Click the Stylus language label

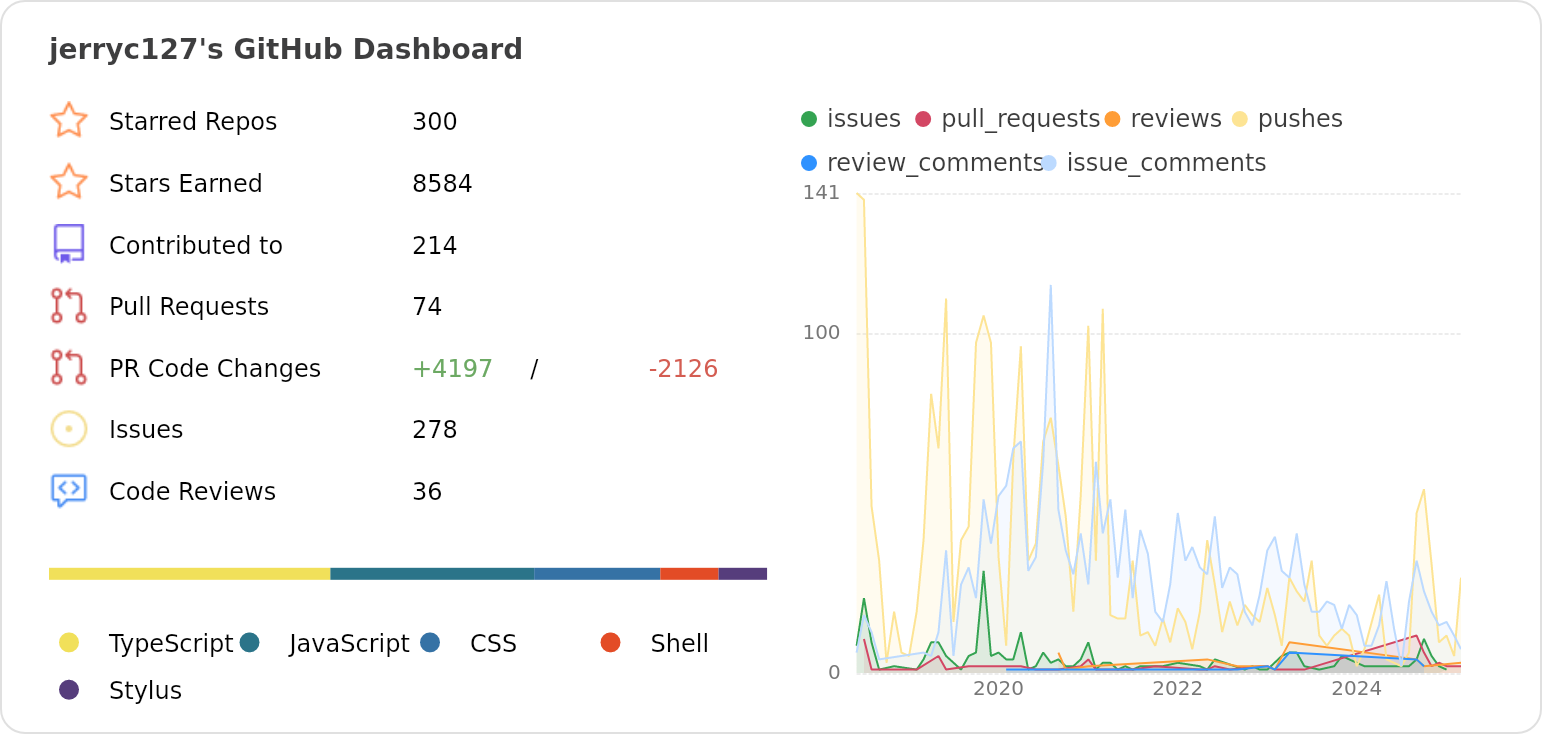click(146, 691)
